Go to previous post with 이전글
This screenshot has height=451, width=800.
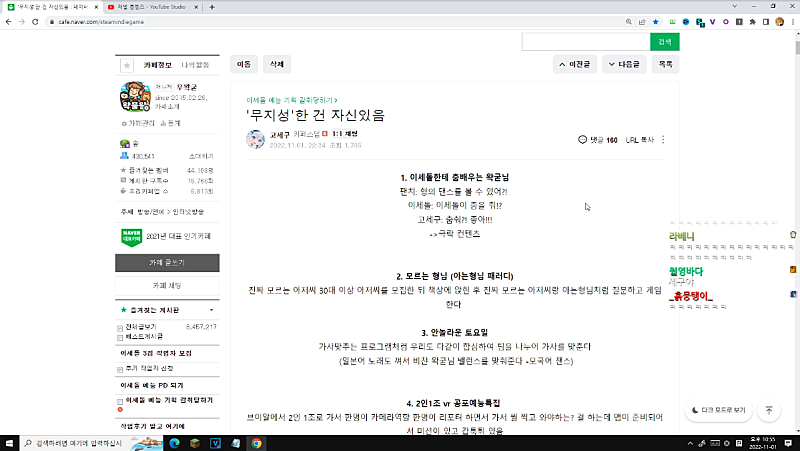574,64
